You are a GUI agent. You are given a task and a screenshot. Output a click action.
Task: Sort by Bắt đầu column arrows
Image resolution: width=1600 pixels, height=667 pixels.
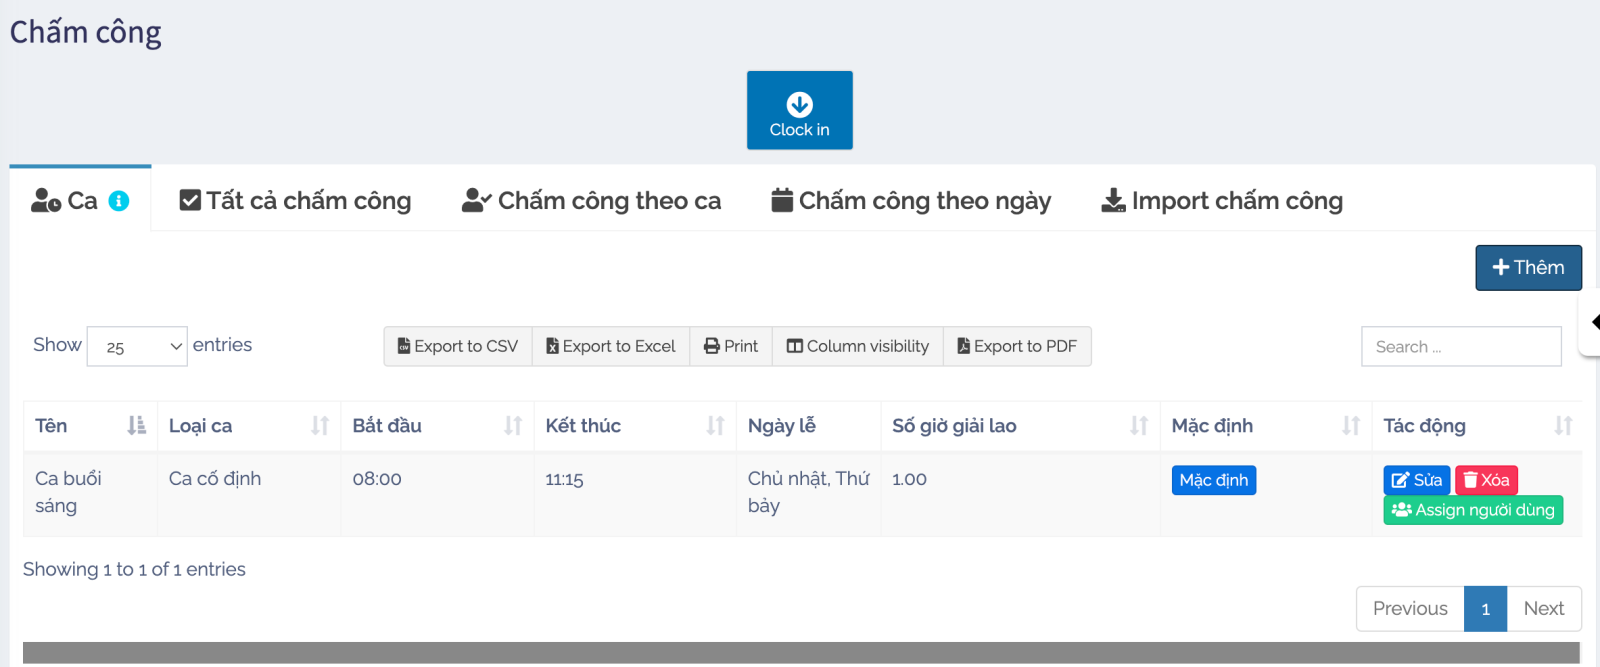(x=513, y=426)
